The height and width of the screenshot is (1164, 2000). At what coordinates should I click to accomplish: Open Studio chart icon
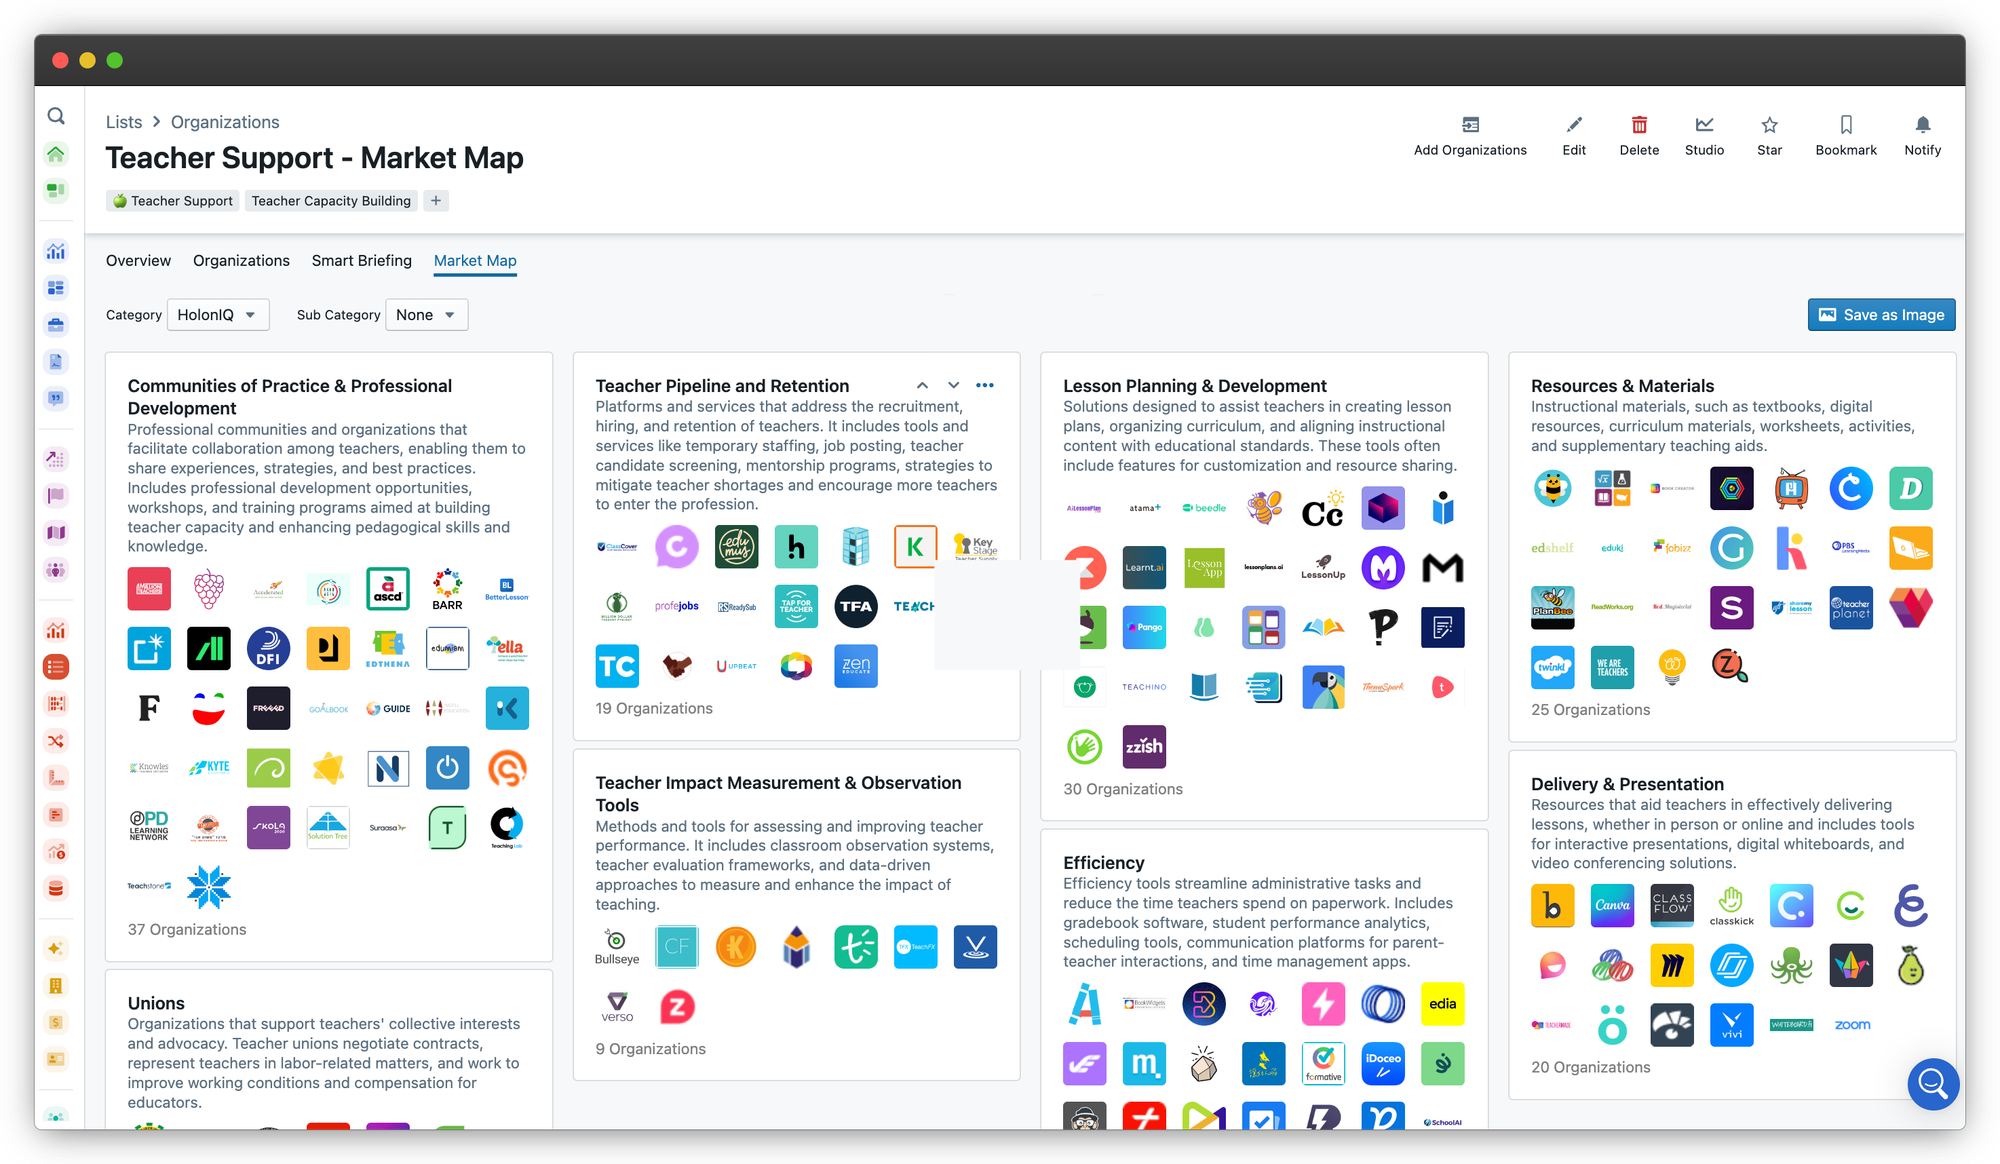tap(1704, 125)
